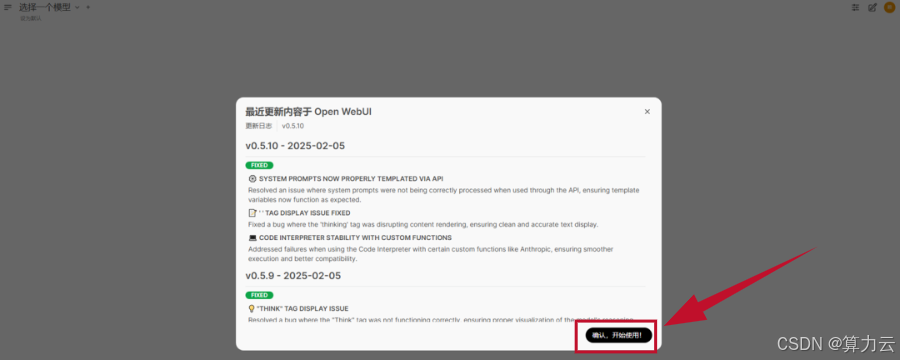Click the 最近更新内容于 Open WebUI title
The image size is (900, 360).
[308, 111]
